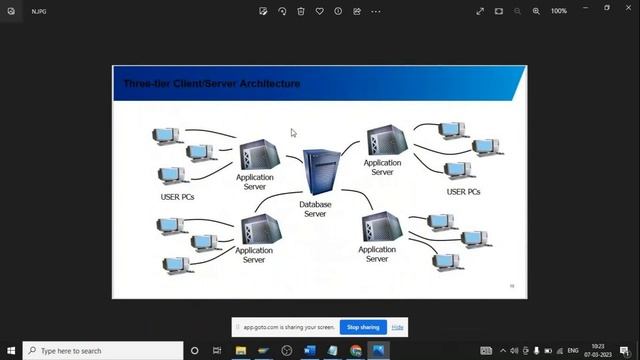Open Cortana circle icon on taskbar
The image size is (640, 360).
(x=195, y=351)
